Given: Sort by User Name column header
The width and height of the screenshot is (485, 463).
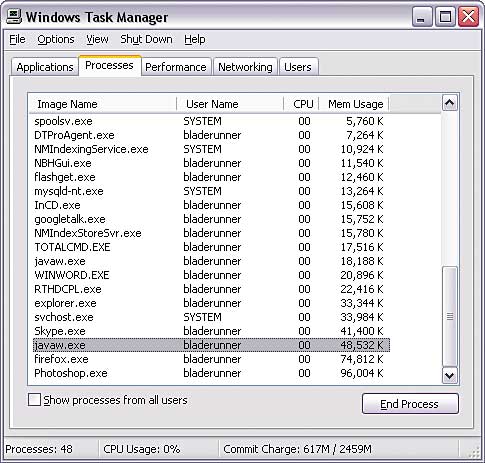Looking at the screenshot, I should (230, 104).
